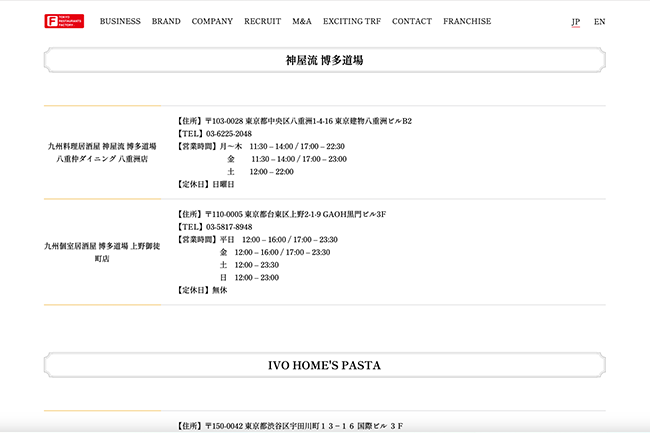Switch the site language to JP
The height and width of the screenshot is (433, 650).
pos(575,22)
